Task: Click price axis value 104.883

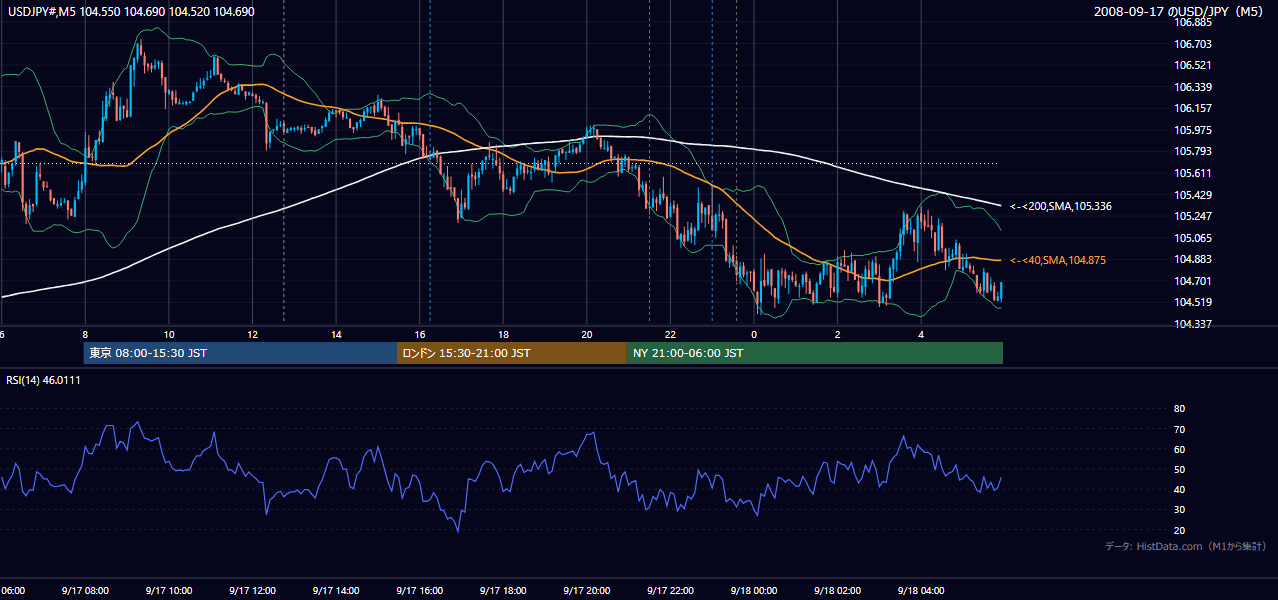Action: (1194, 259)
